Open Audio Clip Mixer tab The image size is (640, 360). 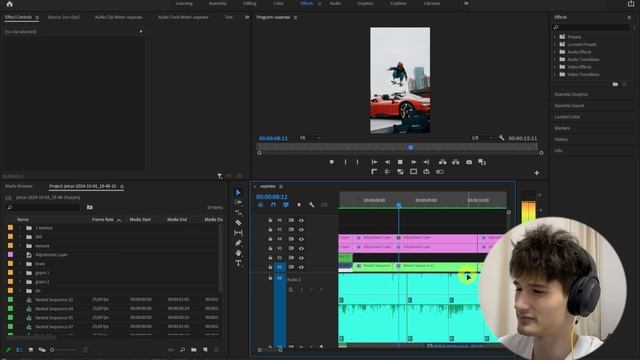118,17
